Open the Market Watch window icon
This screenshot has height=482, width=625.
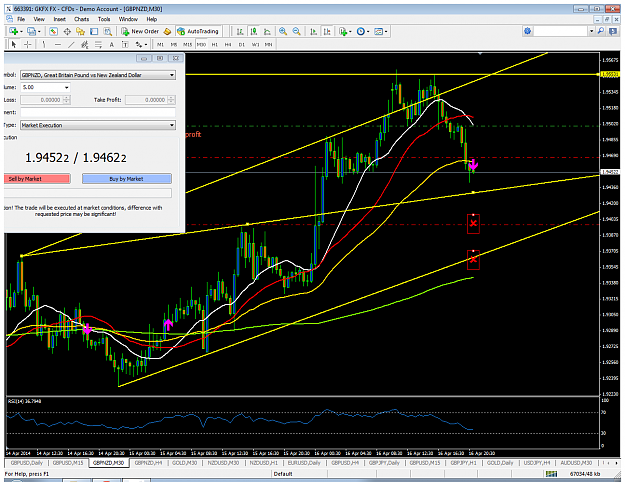coord(53,31)
